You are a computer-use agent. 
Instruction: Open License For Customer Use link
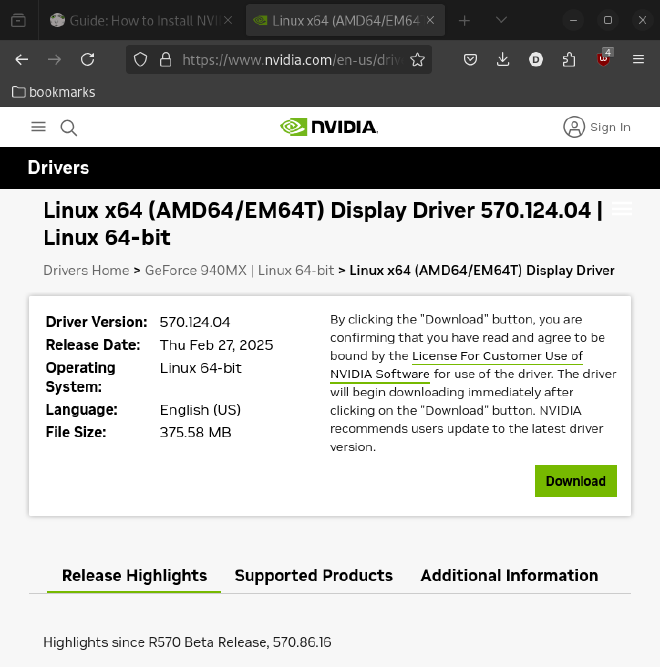coord(456,365)
